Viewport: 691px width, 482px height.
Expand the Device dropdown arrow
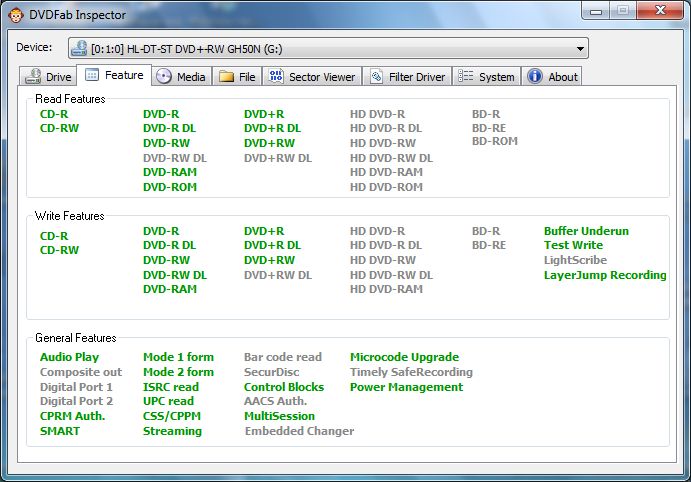[580, 48]
